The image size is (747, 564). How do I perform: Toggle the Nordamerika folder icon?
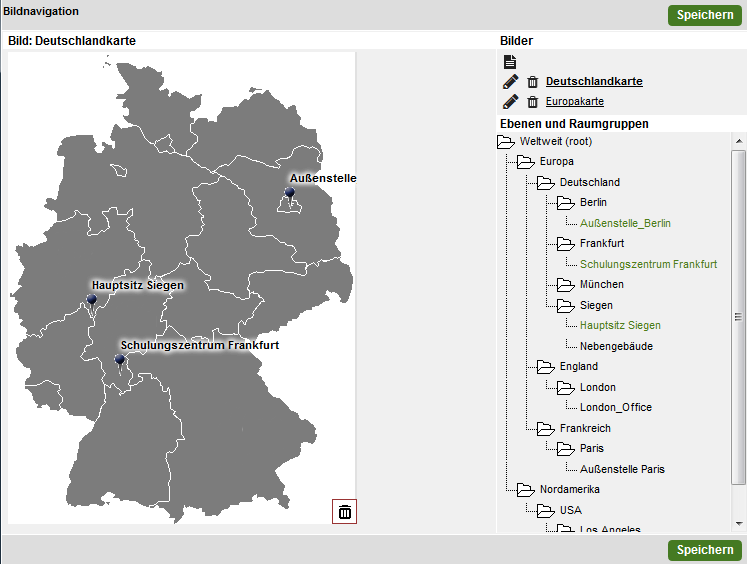[525, 490]
